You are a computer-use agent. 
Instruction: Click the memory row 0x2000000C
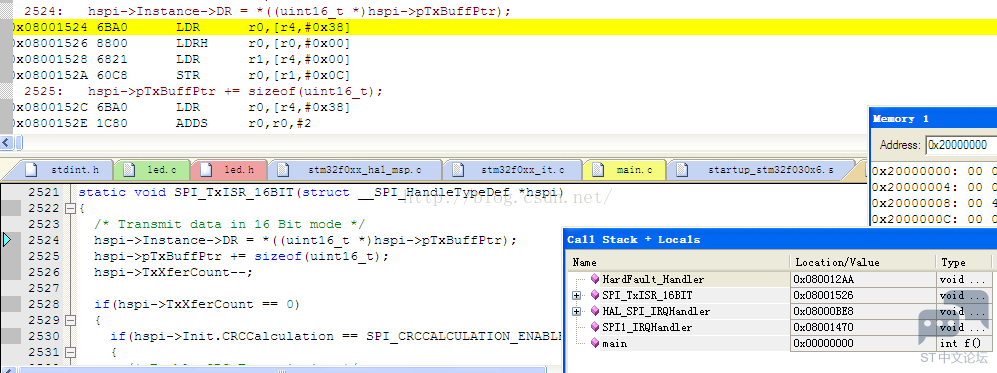click(934, 219)
